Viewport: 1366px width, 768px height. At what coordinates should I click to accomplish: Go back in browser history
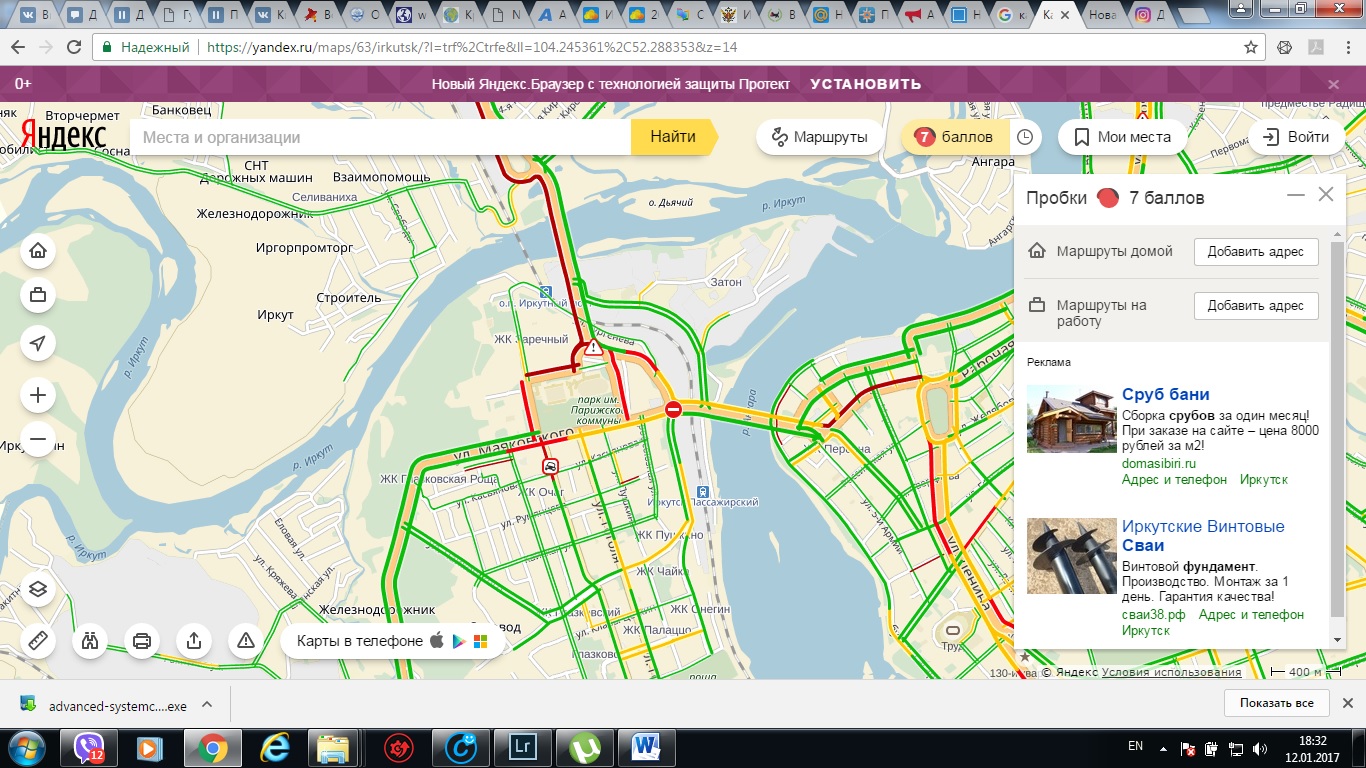tap(17, 47)
